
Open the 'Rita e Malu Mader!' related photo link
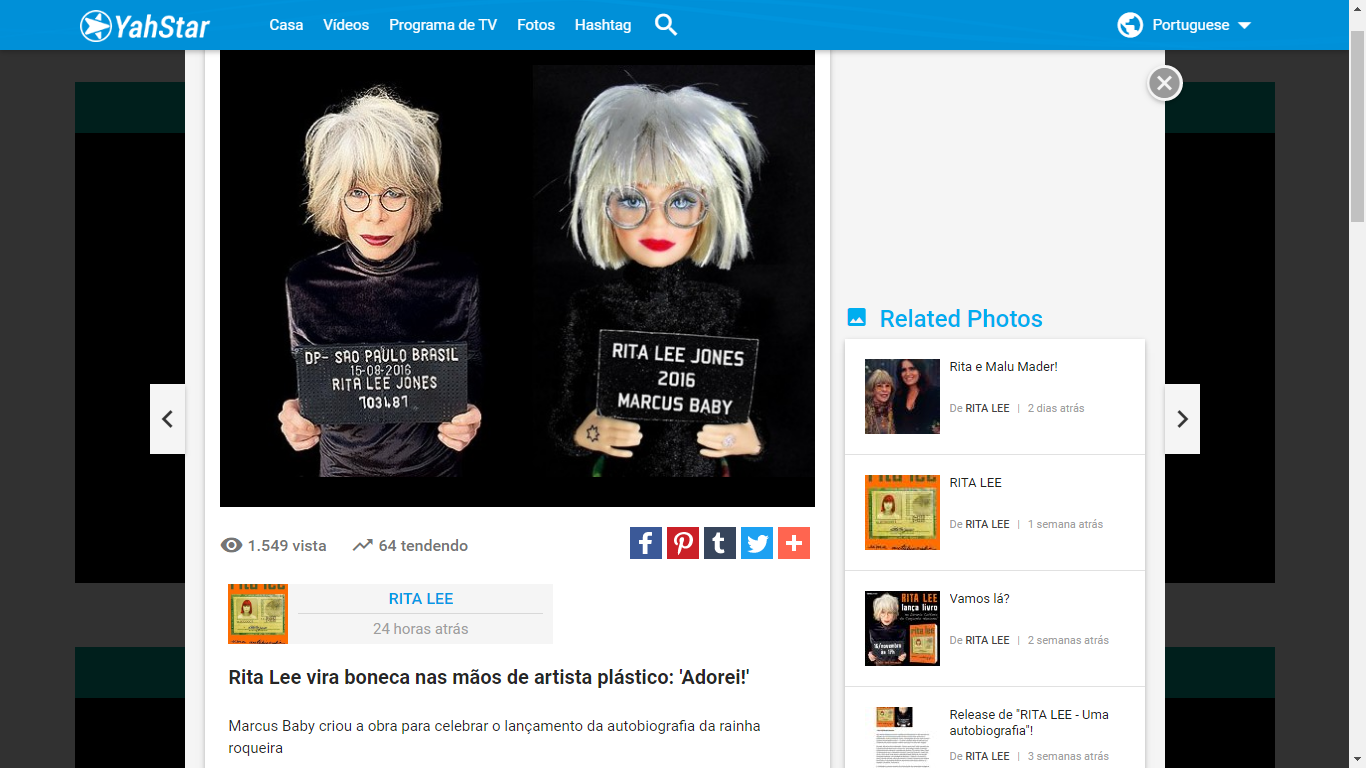1004,367
